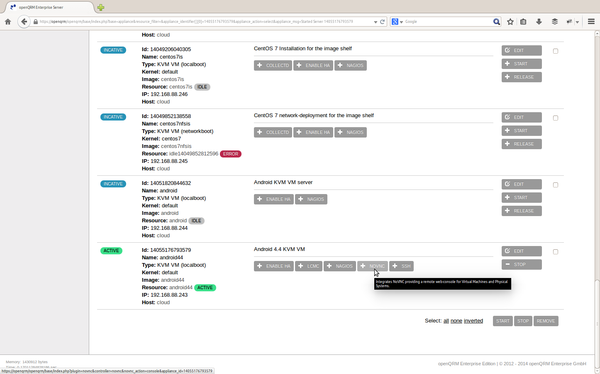Tick the checkbox for the android server
The width and height of the screenshot is (600, 374).
coord(555,185)
